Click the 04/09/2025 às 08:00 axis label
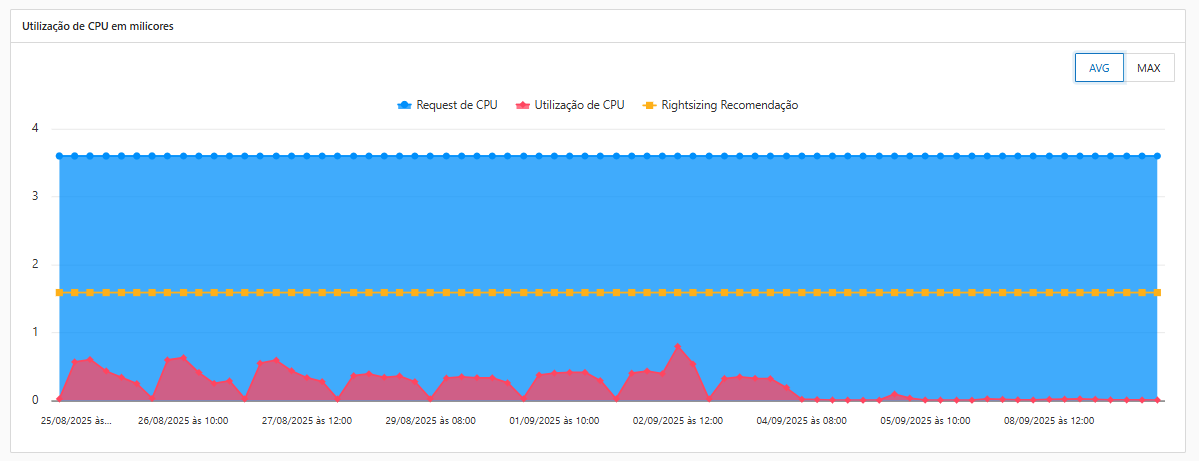 click(802, 421)
